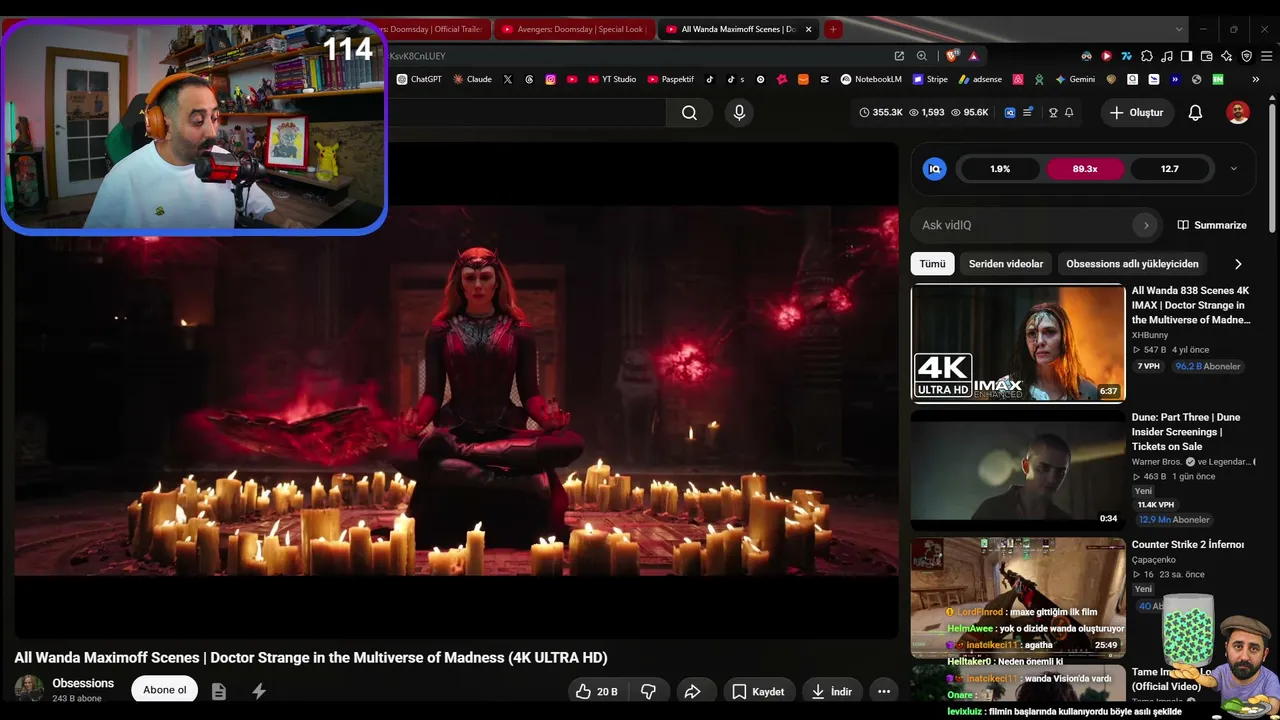Open the browser extensions puzzle icon

[1146, 56]
